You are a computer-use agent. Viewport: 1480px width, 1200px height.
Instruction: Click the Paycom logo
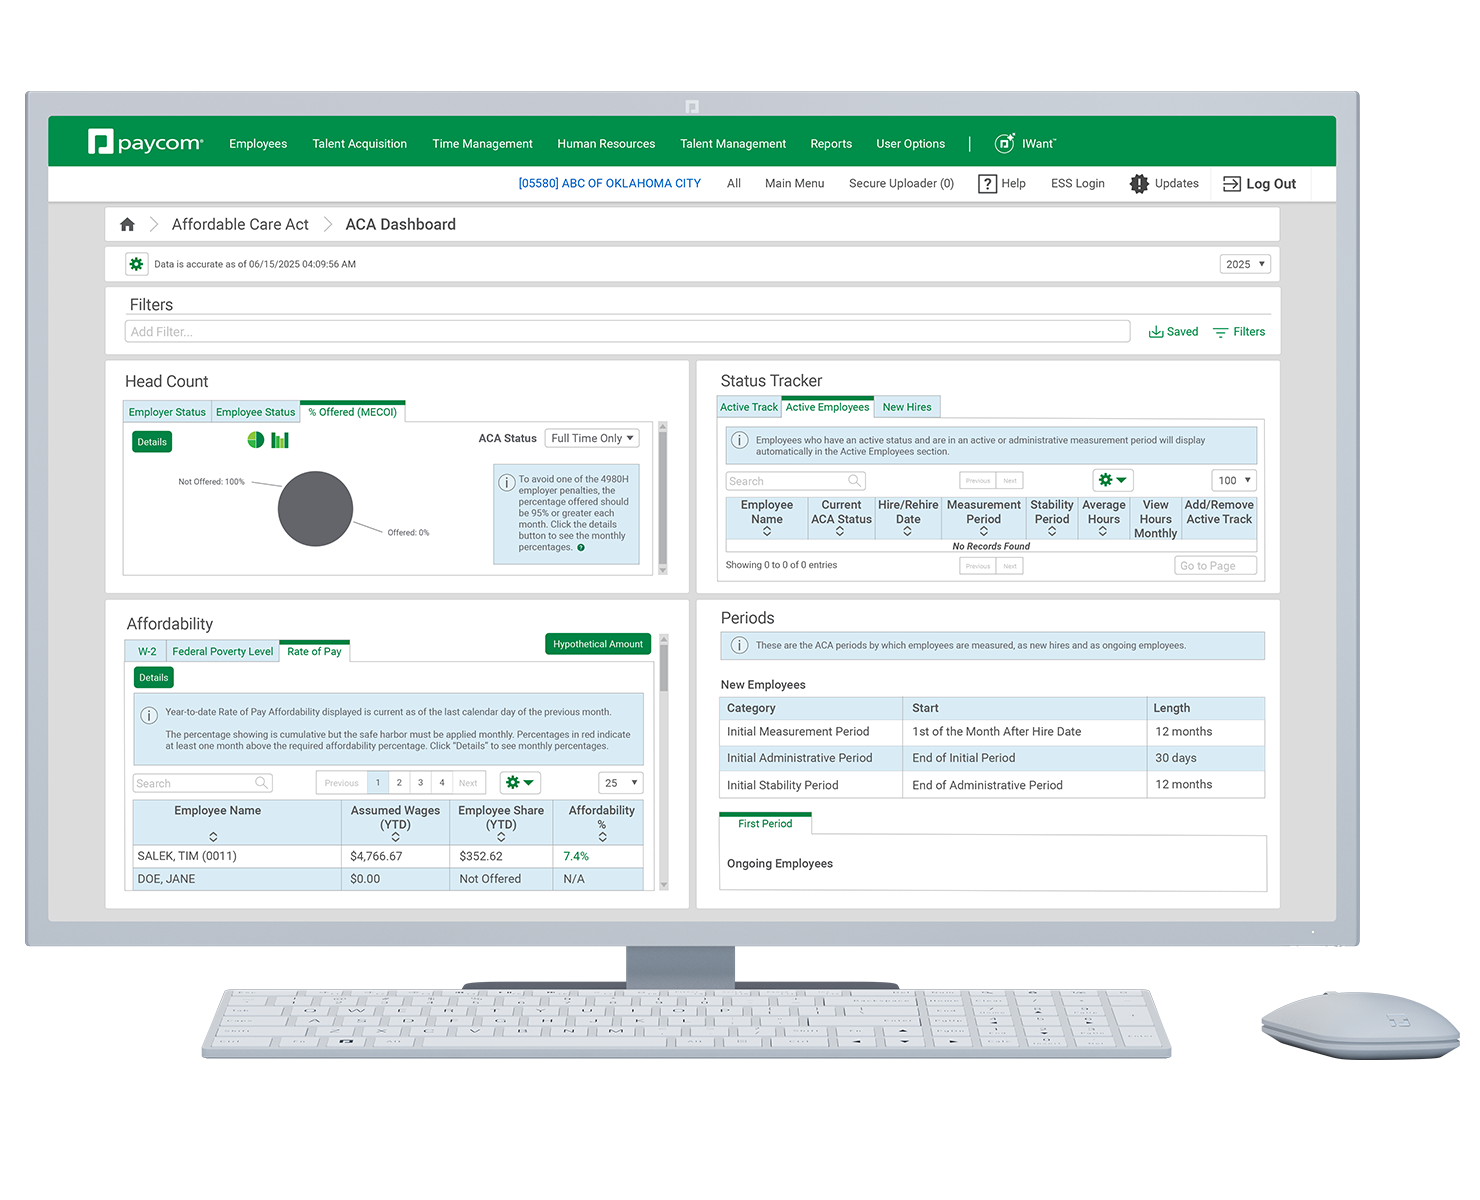pyautogui.click(x=145, y=143)
